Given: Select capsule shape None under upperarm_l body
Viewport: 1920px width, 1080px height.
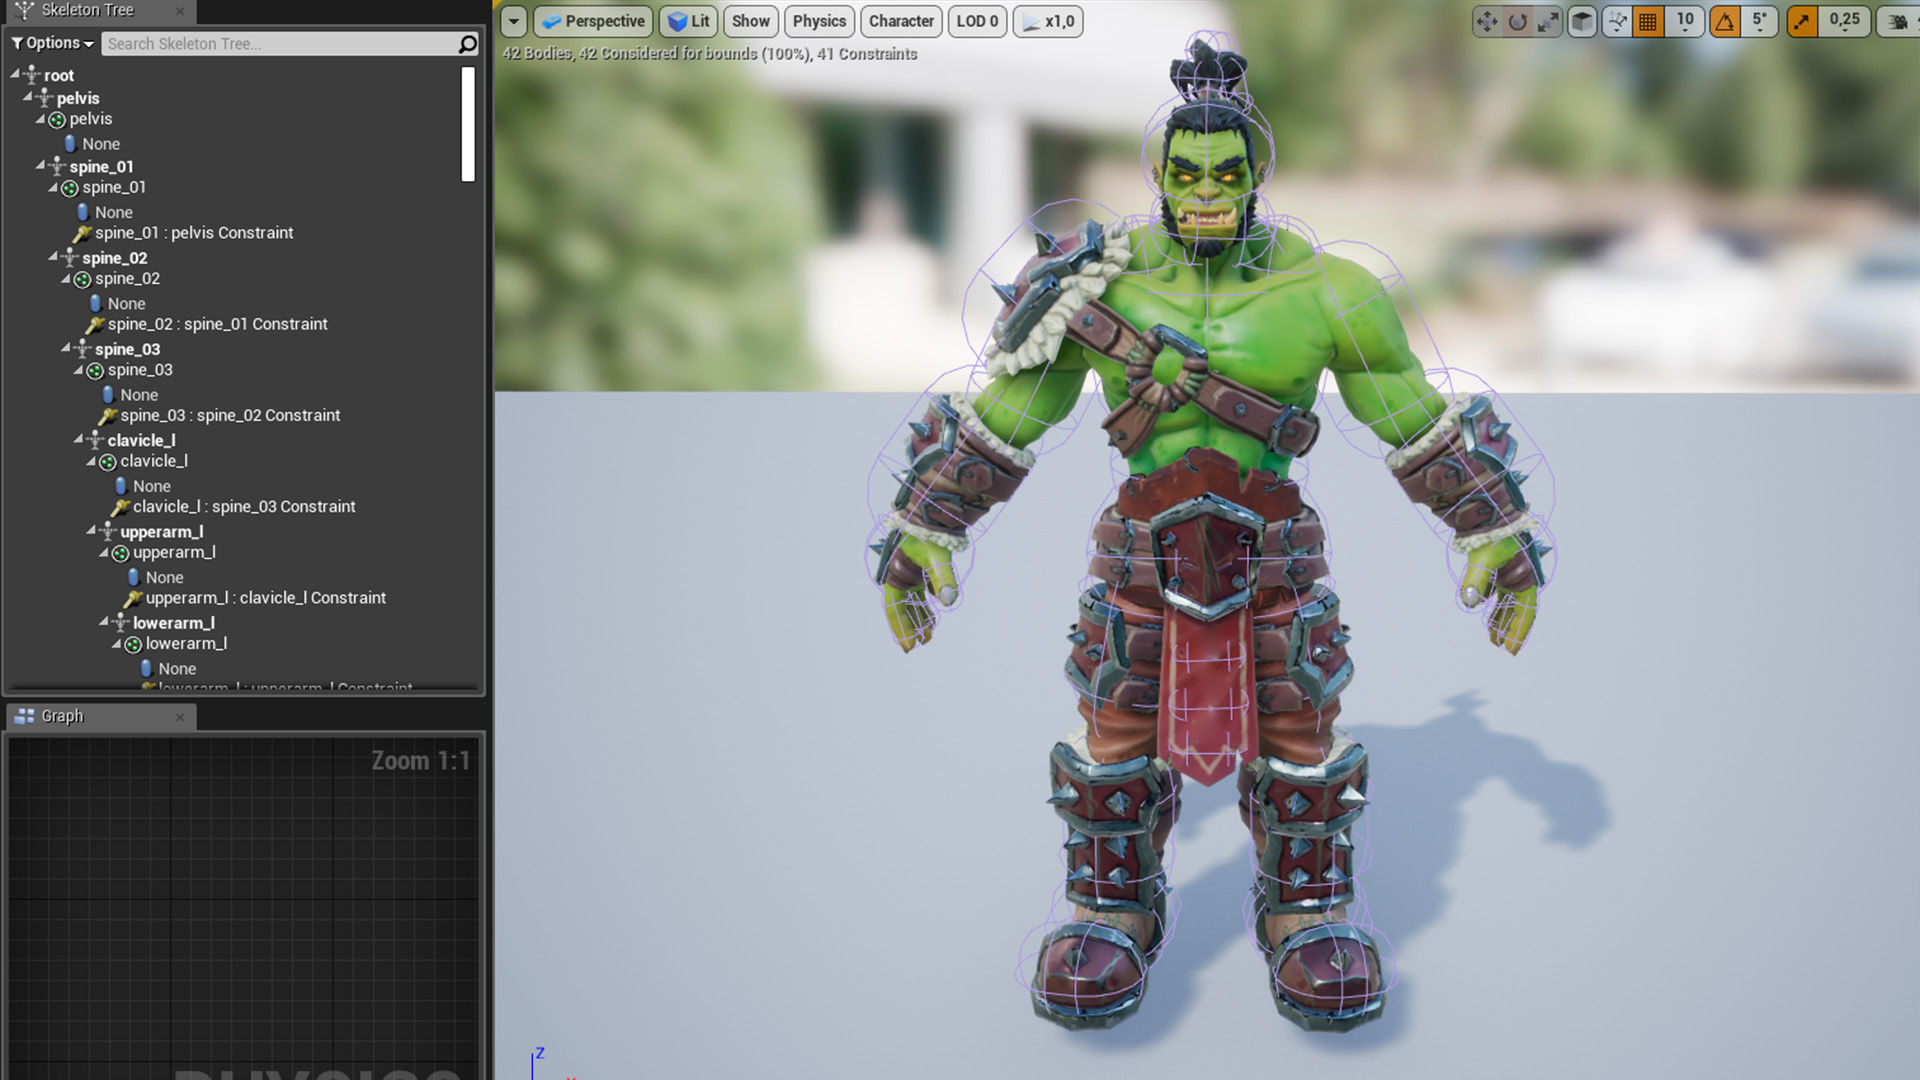Looking at the screenshot, I should click(x=156, y=577).
